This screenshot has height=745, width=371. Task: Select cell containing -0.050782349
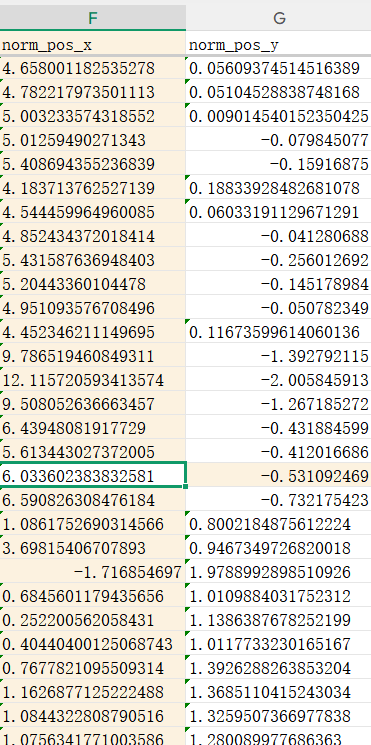click(x=278, y=307)
